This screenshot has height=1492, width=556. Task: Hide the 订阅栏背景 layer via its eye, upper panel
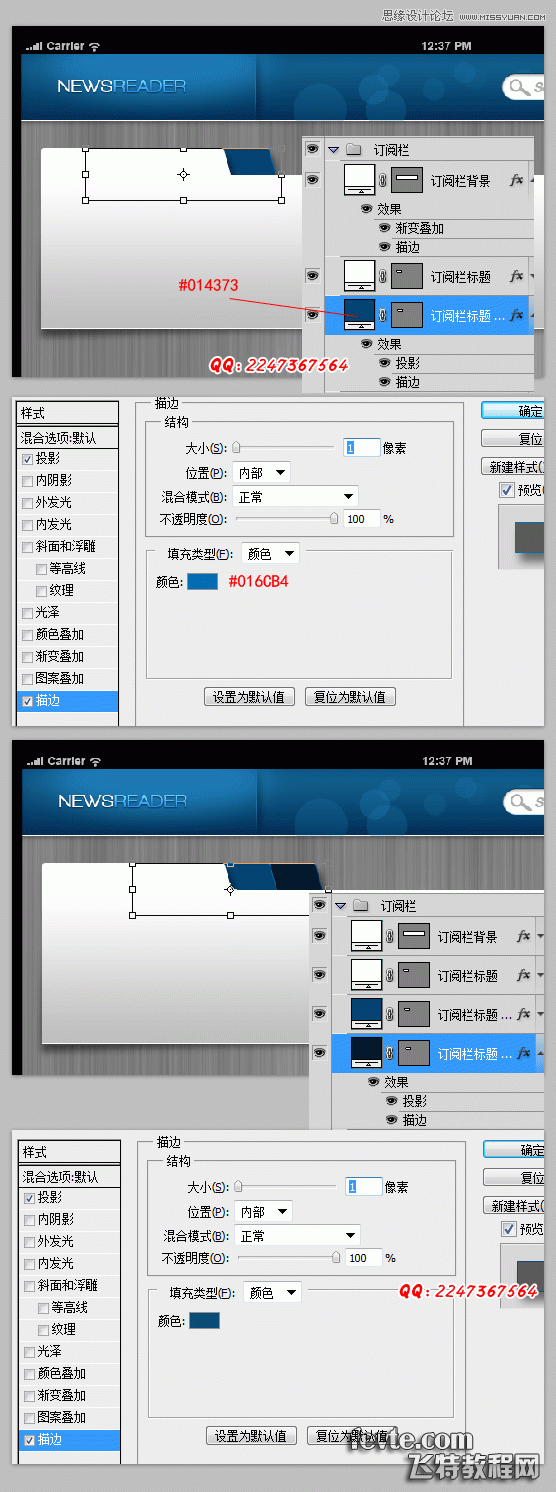312,180
